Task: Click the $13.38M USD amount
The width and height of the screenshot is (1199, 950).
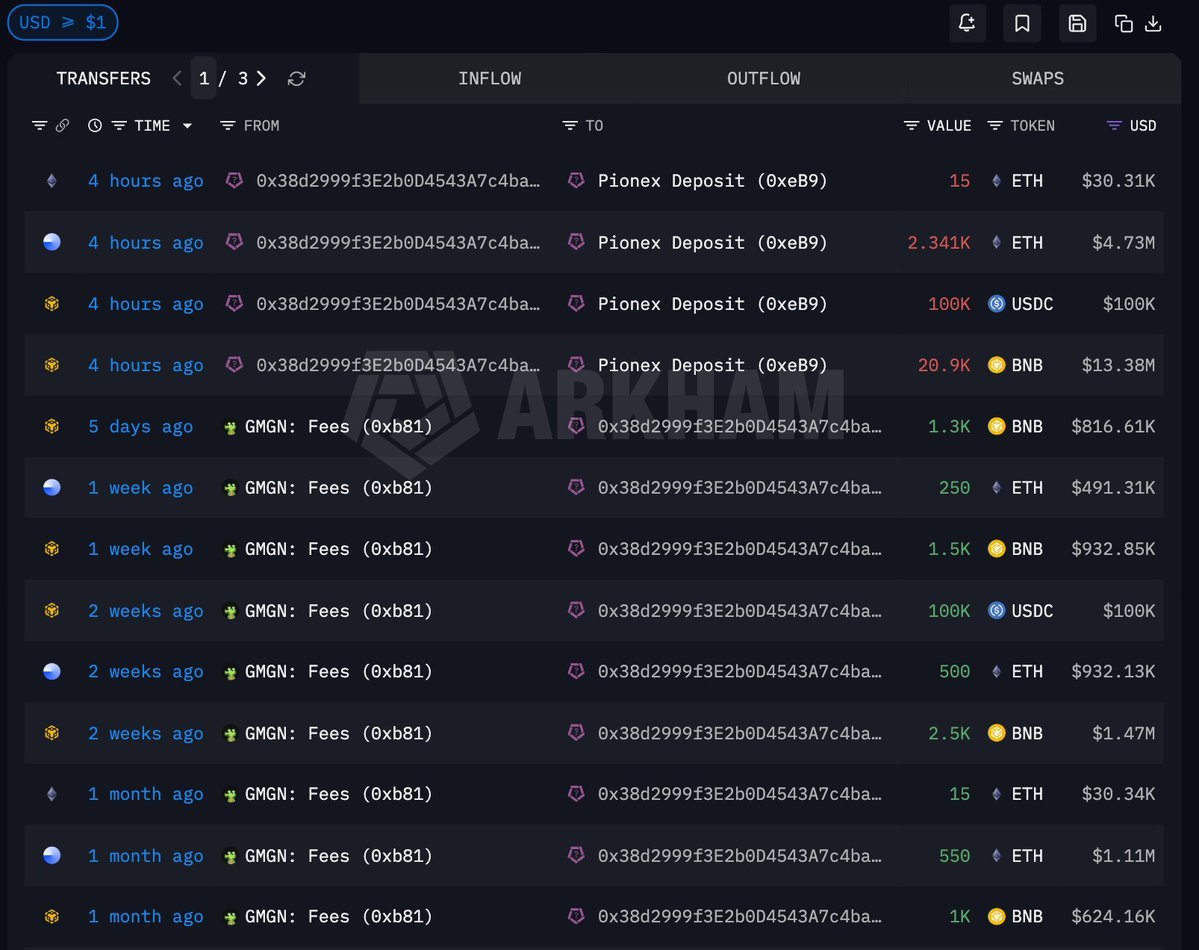Action: pos(1118,365)
